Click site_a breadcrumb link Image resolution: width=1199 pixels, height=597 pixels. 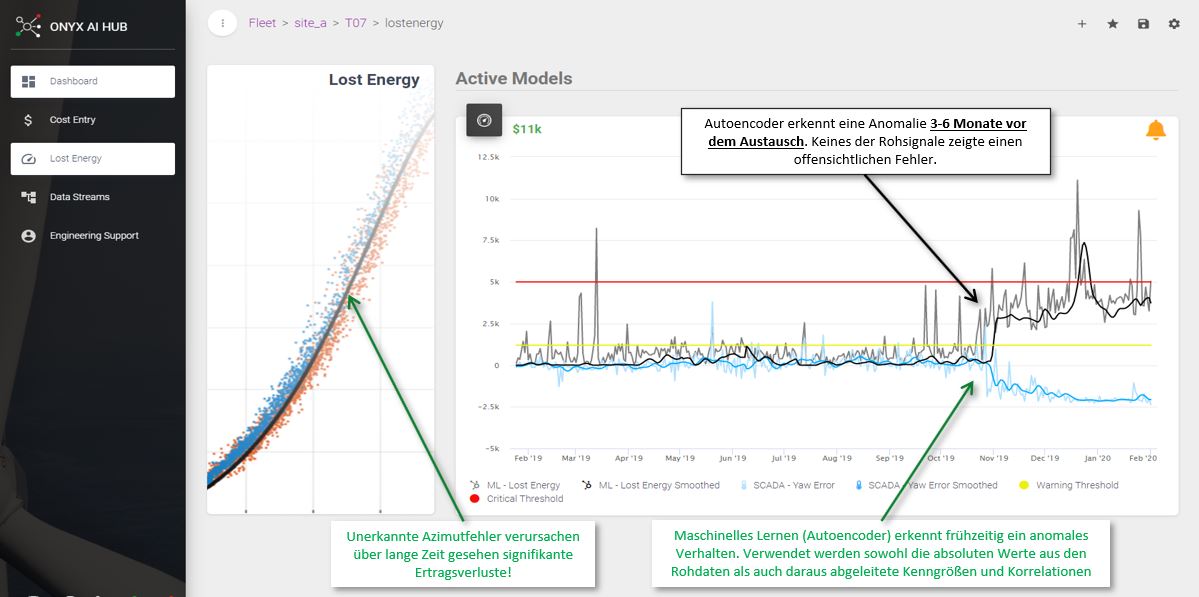tap(310, 23)
